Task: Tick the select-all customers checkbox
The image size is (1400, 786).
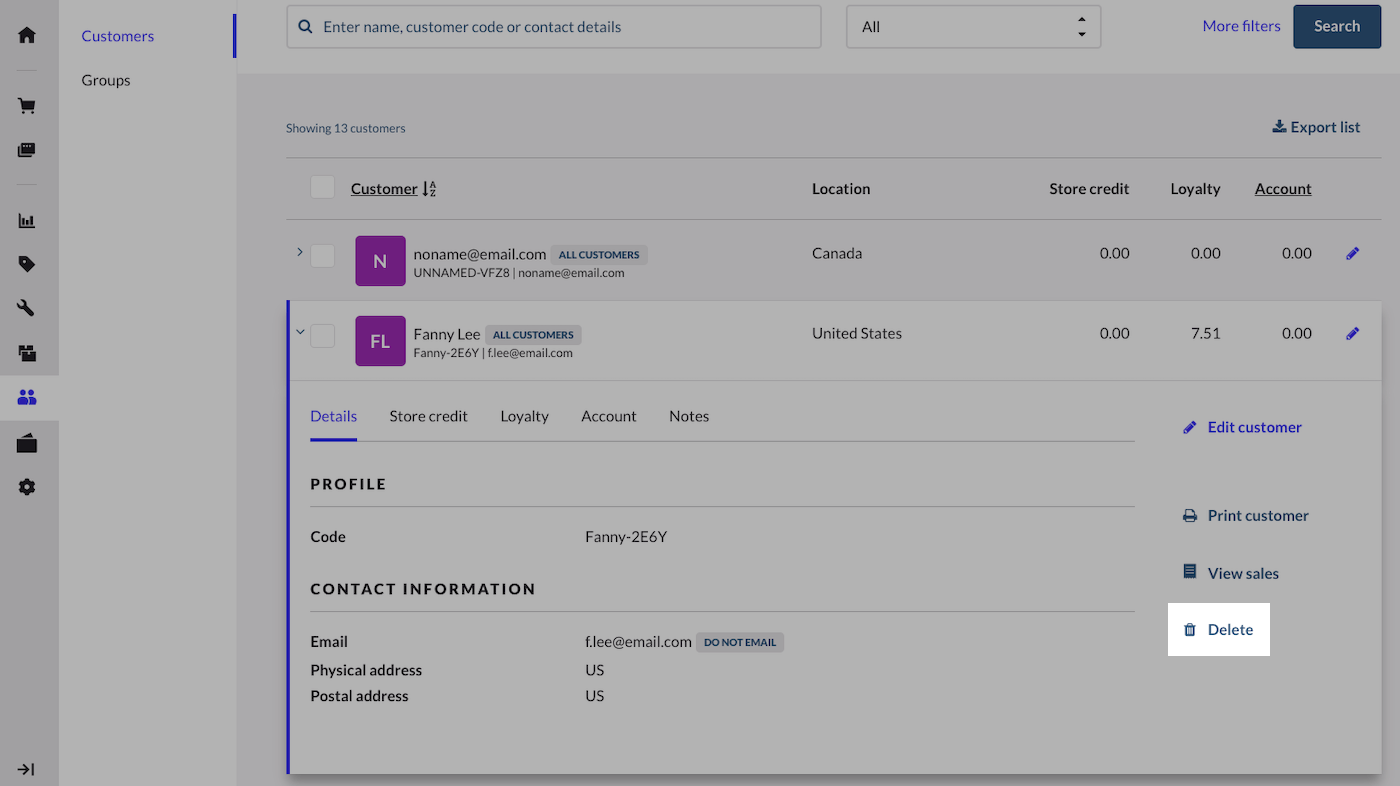Action: tap(322, 187)
